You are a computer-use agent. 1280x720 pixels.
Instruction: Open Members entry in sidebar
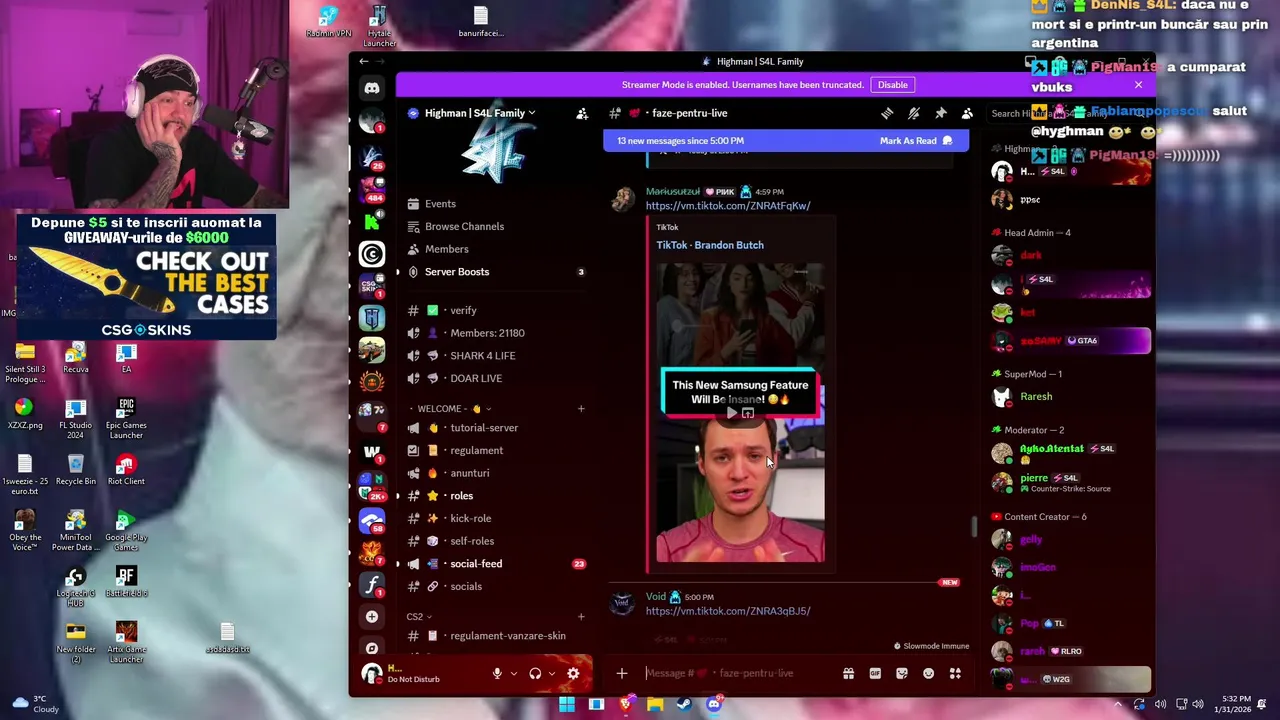click(x=446, y=249)
